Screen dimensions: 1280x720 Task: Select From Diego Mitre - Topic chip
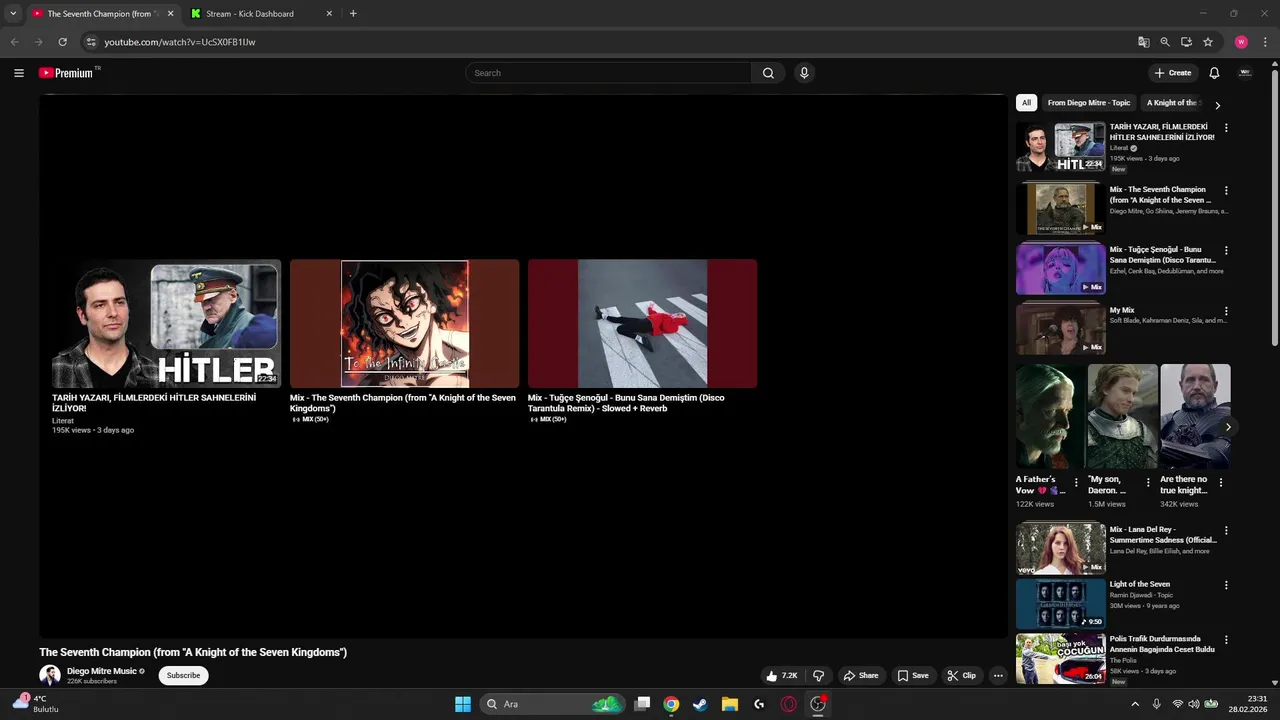(x=1089, y=103)
